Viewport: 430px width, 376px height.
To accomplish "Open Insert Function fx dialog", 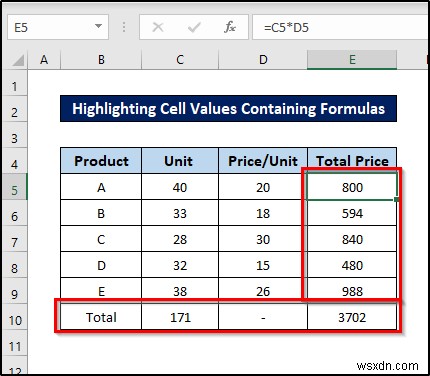I will pyautogui.click(x=230, y=27).
